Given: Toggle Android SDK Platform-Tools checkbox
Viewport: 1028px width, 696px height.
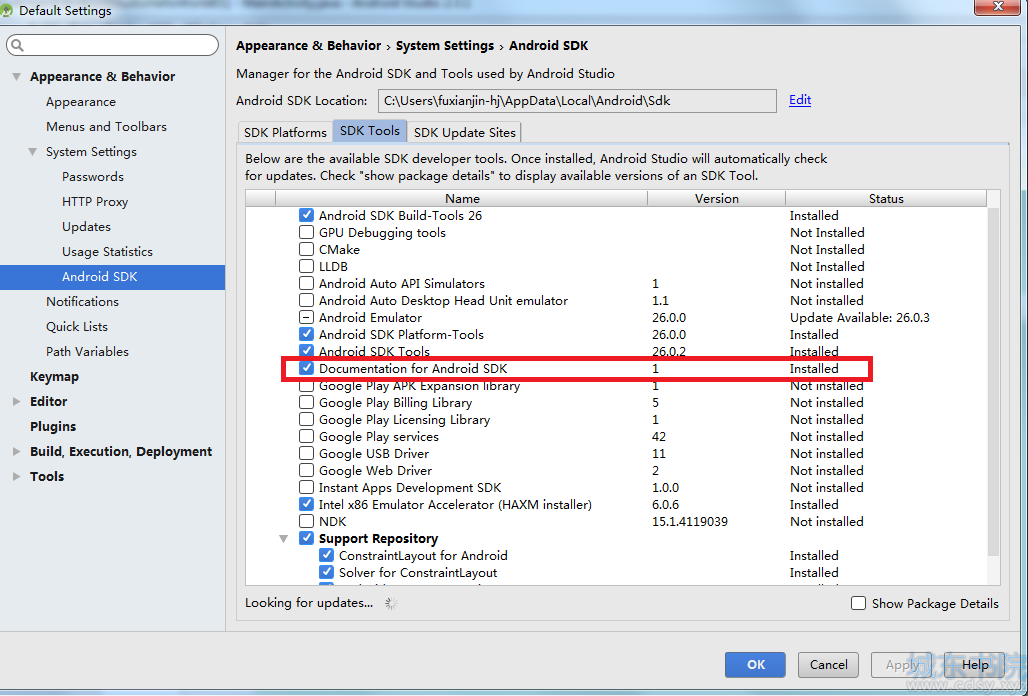Looking at the screenshot, I should point(306,334).
